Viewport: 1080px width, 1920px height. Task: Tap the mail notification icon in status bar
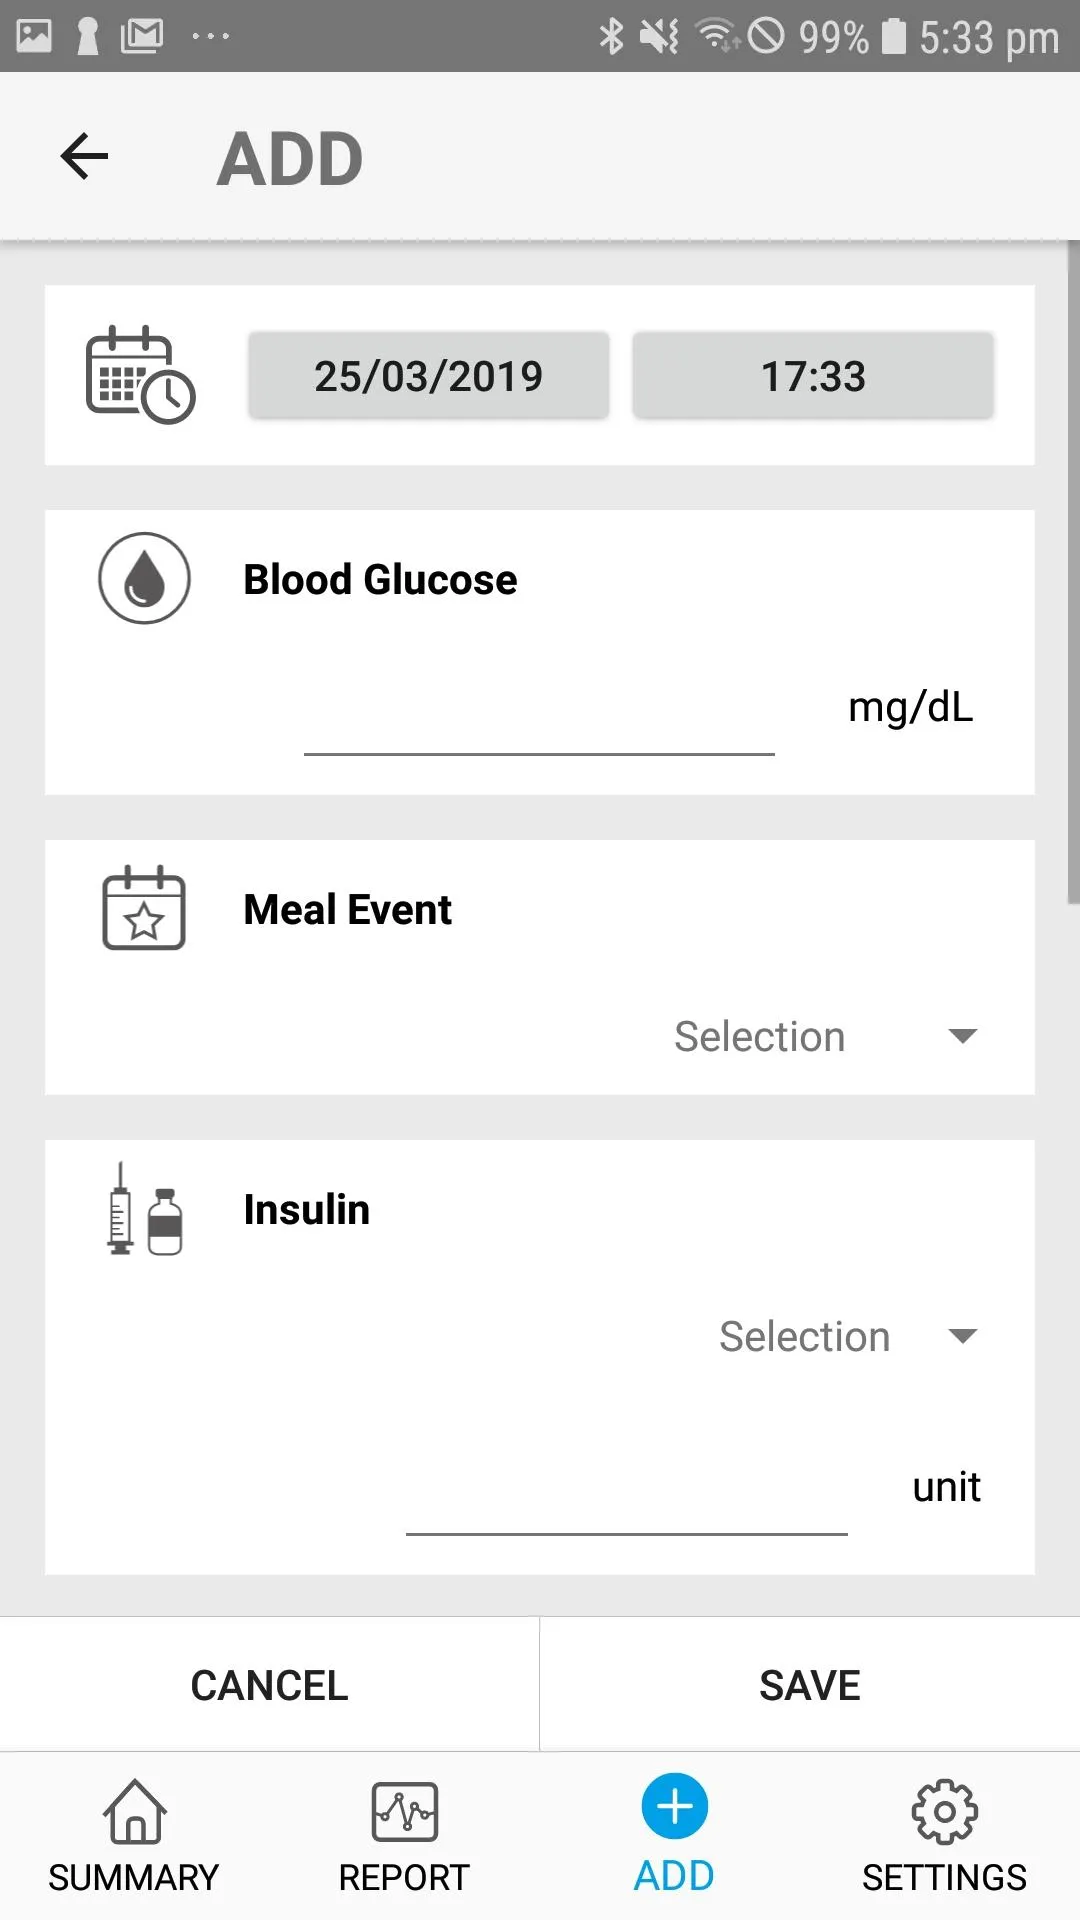coord(142,36)
